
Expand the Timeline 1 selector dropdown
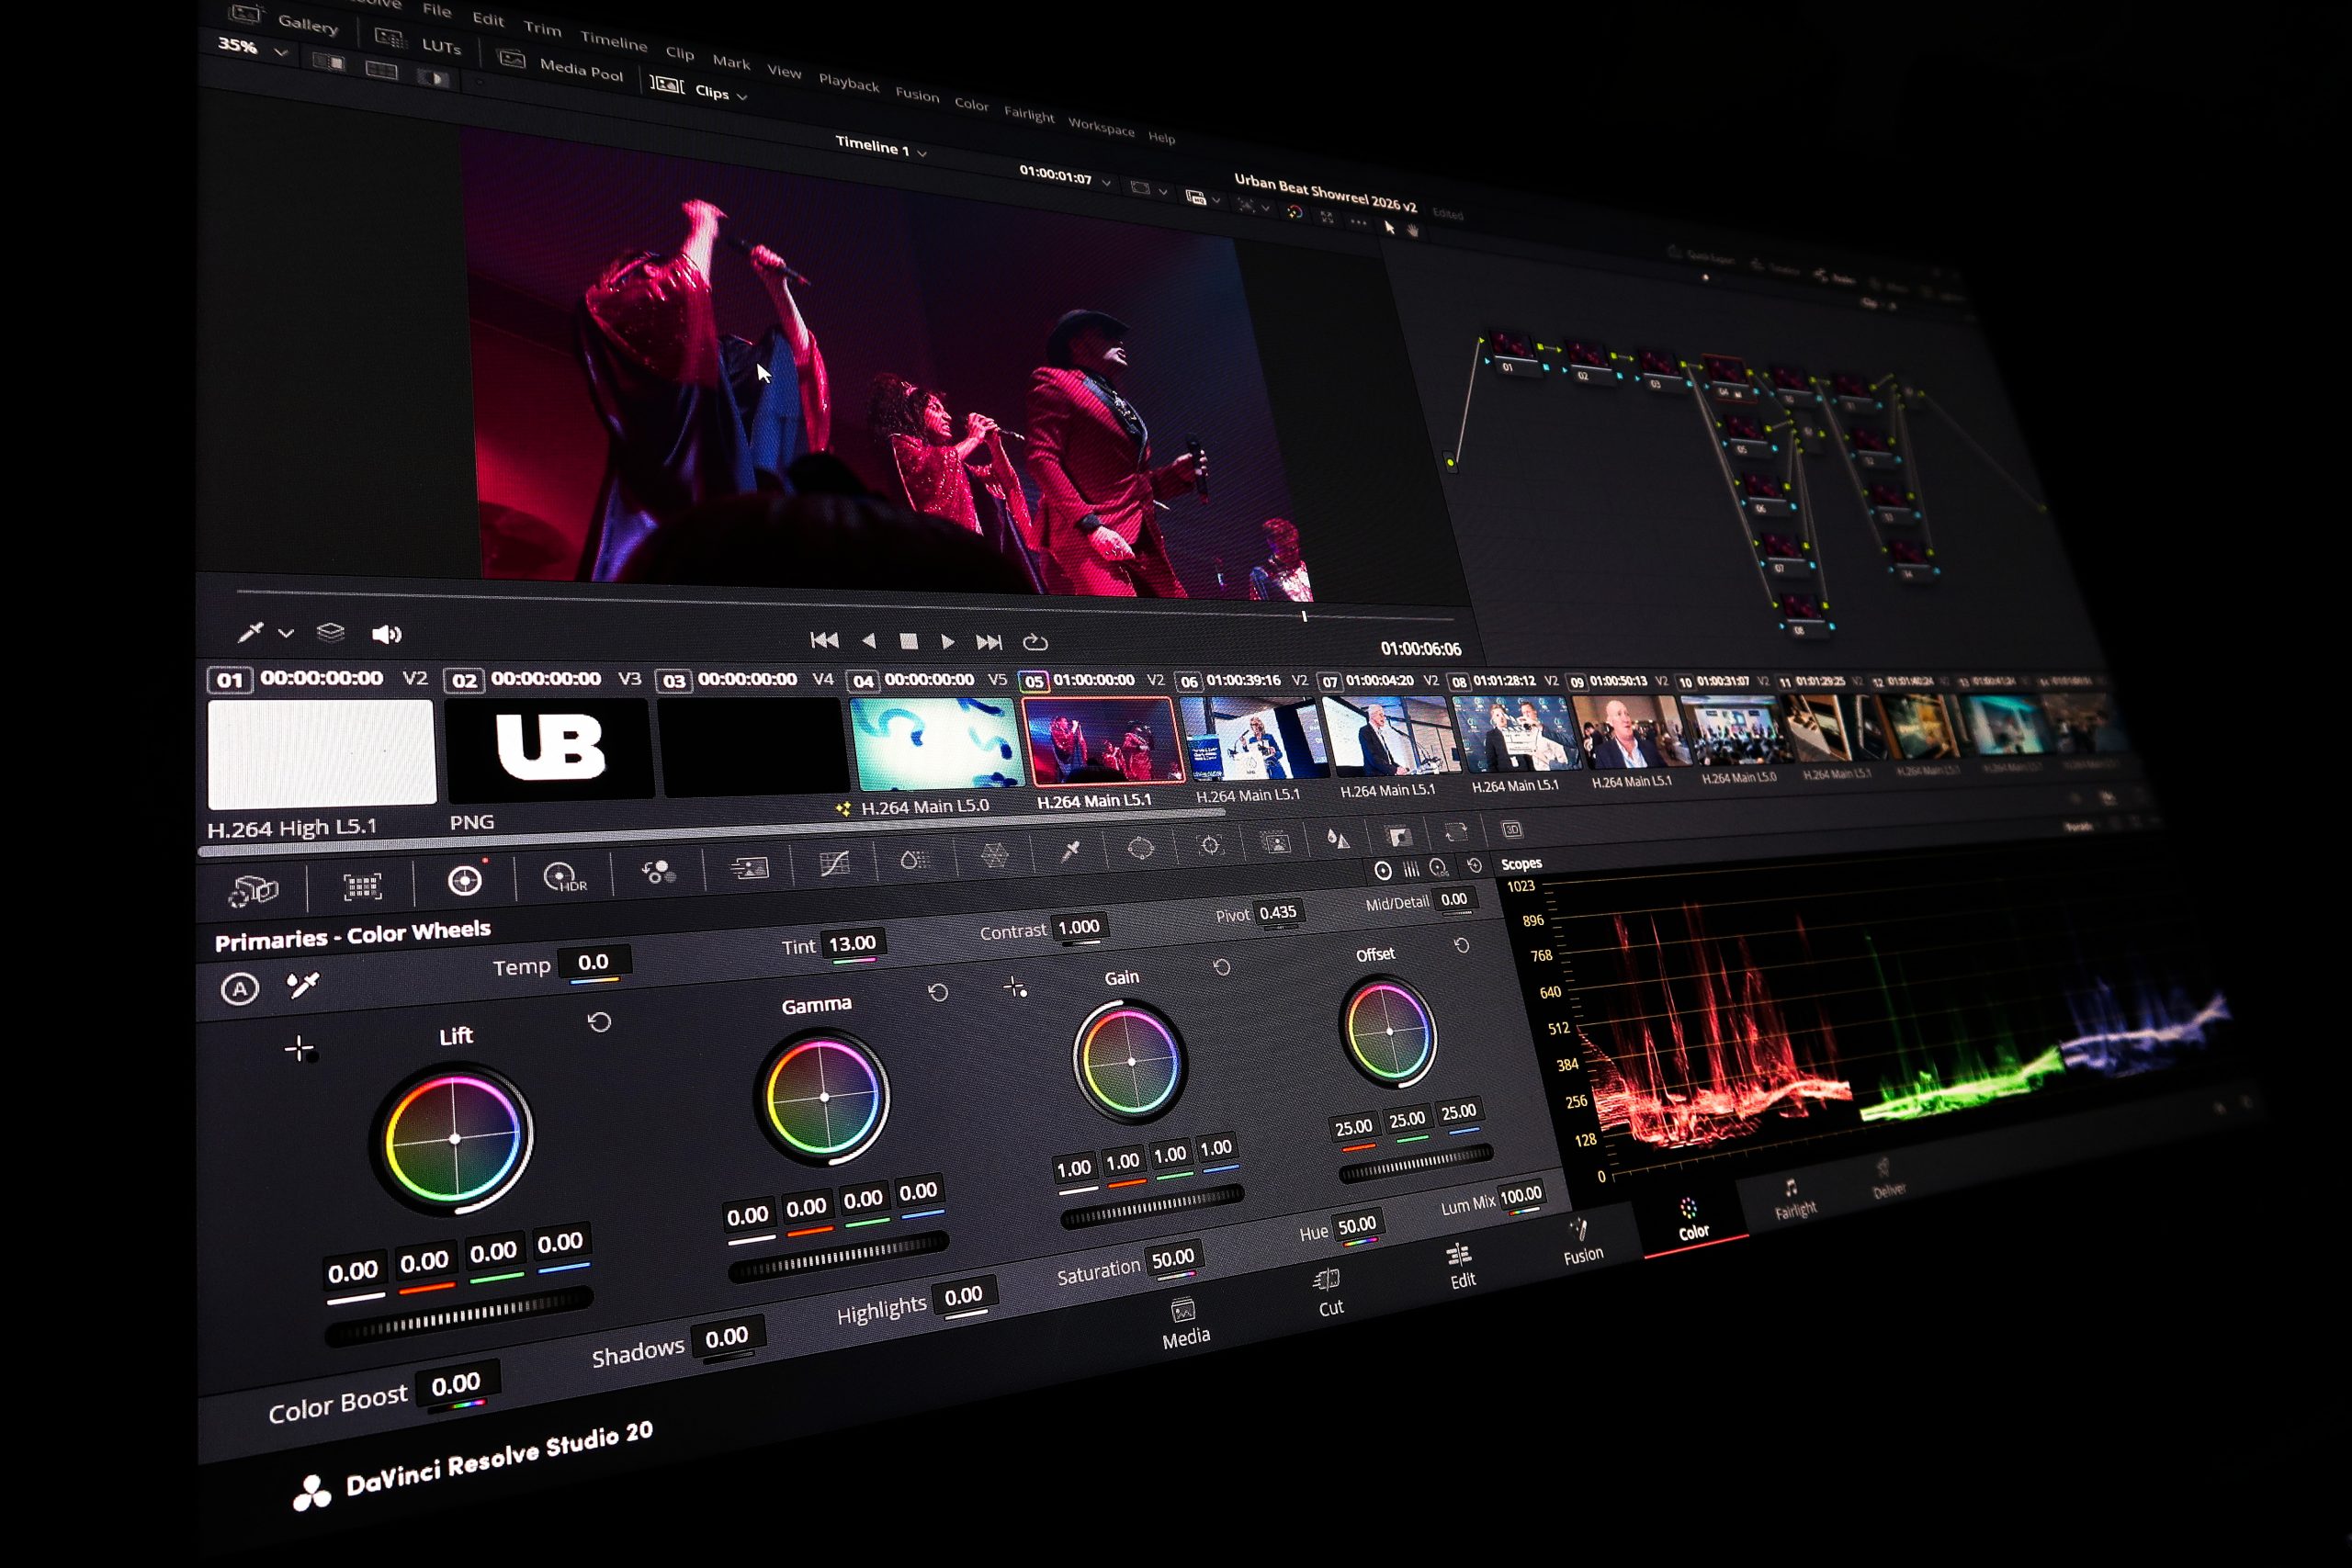[922, 154]
